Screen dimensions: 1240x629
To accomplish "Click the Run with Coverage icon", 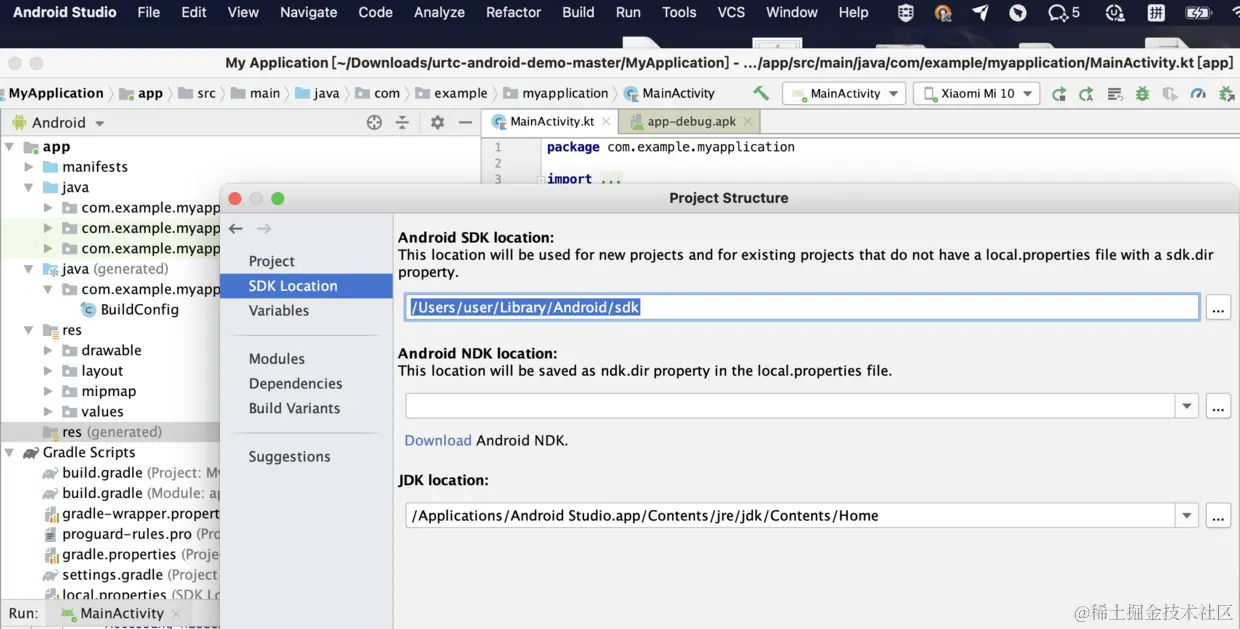I will coord(1170,94).
